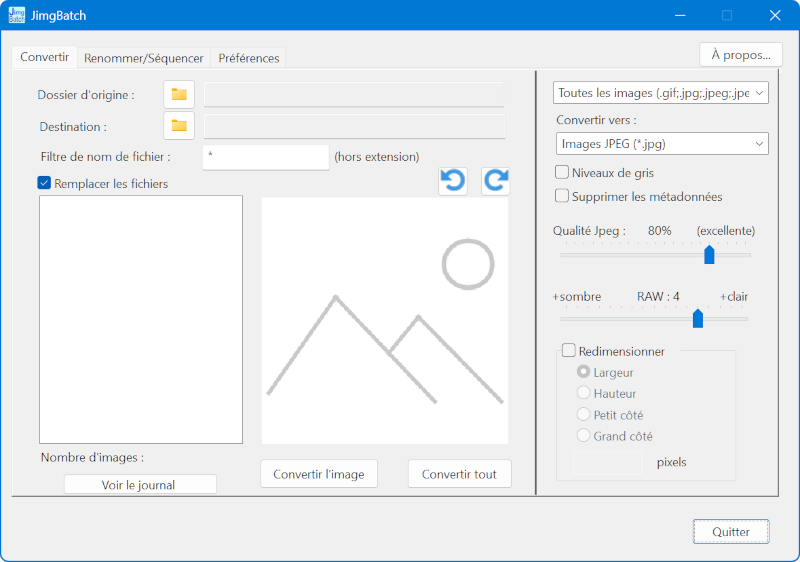Rotate image counter-clockwise
Screen dimensions: 800x562
pos(453,180)
